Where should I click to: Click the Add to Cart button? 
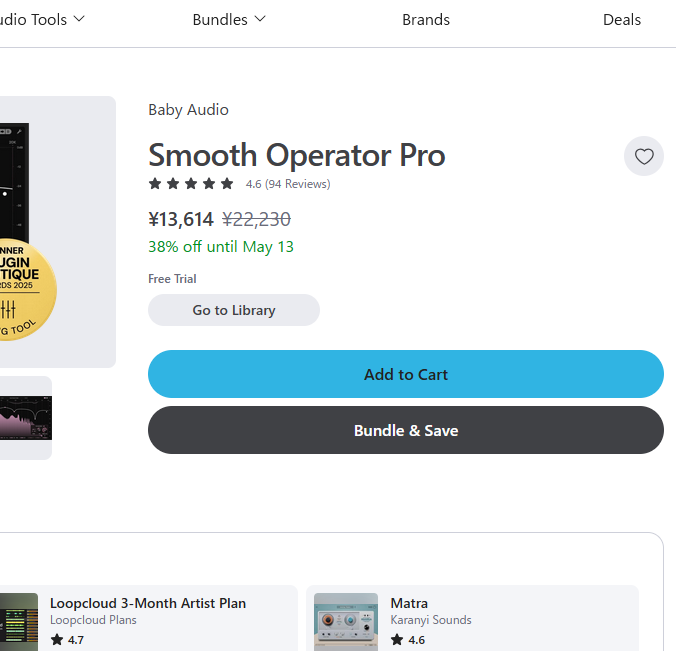406,374
